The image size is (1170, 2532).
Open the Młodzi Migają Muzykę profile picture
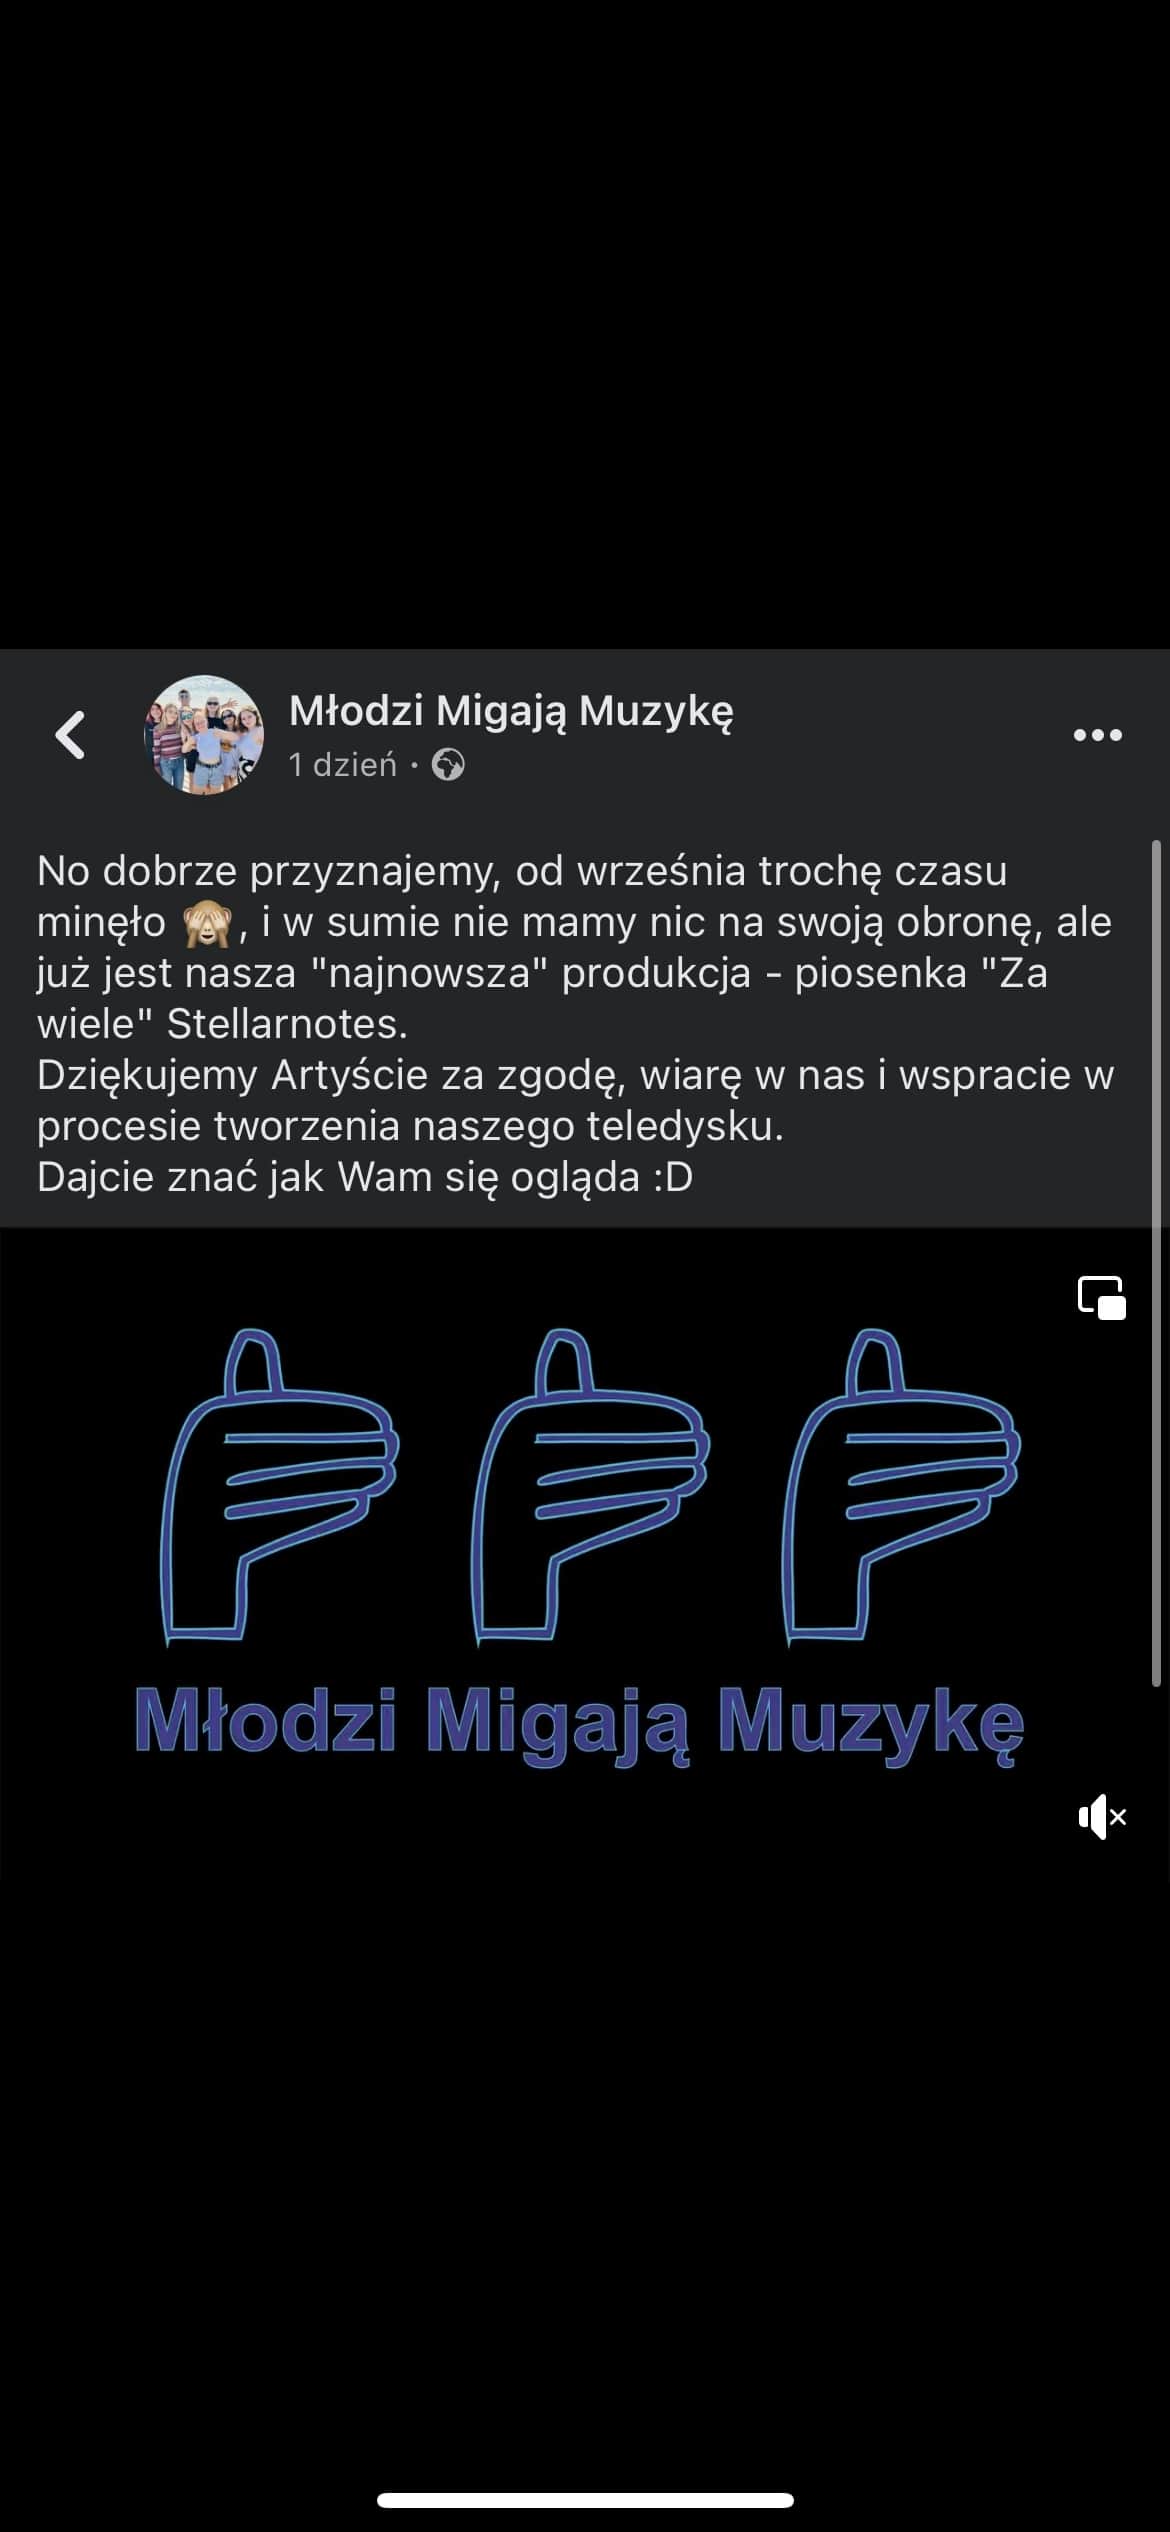coord(204,735)
